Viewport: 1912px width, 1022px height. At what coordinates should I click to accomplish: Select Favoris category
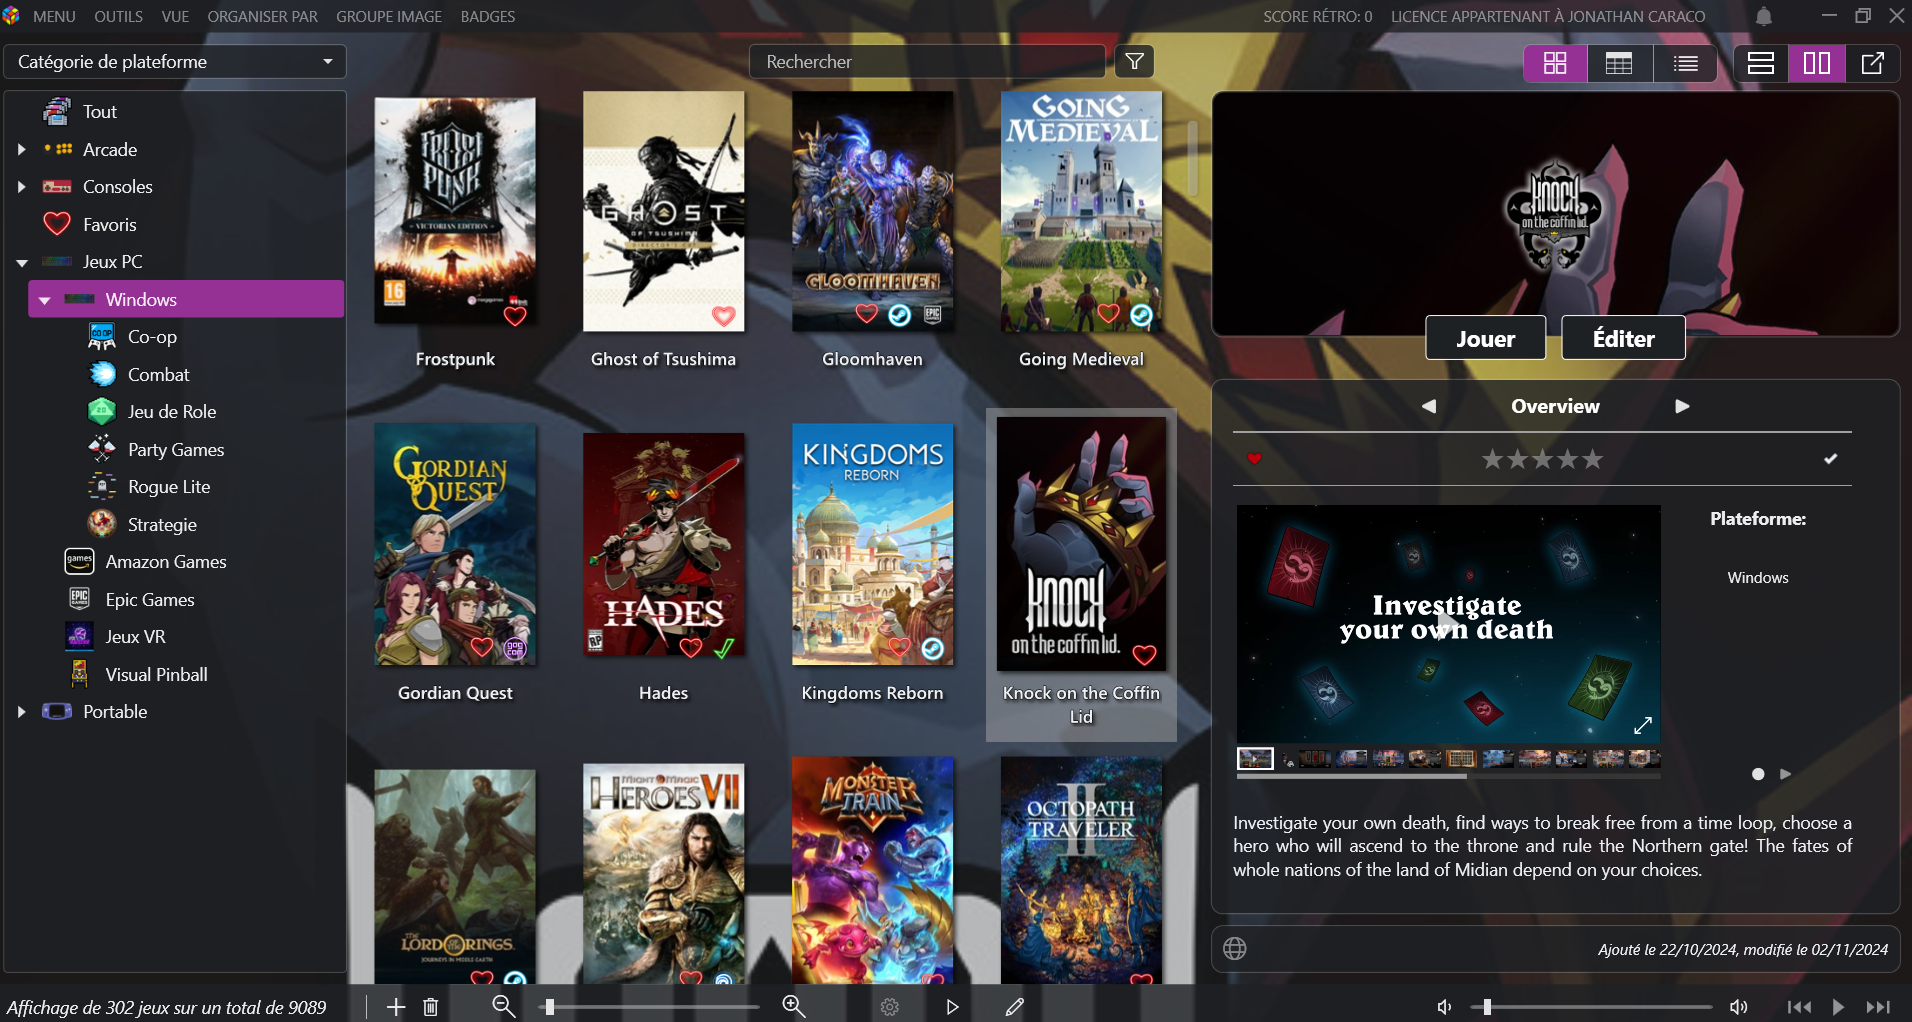(x=109, y=225)
